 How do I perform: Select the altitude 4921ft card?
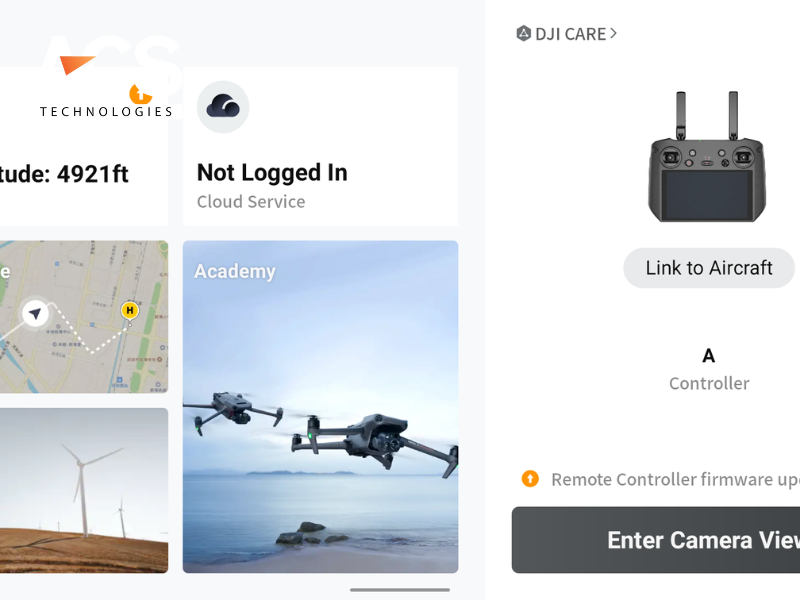pos(84,146)
